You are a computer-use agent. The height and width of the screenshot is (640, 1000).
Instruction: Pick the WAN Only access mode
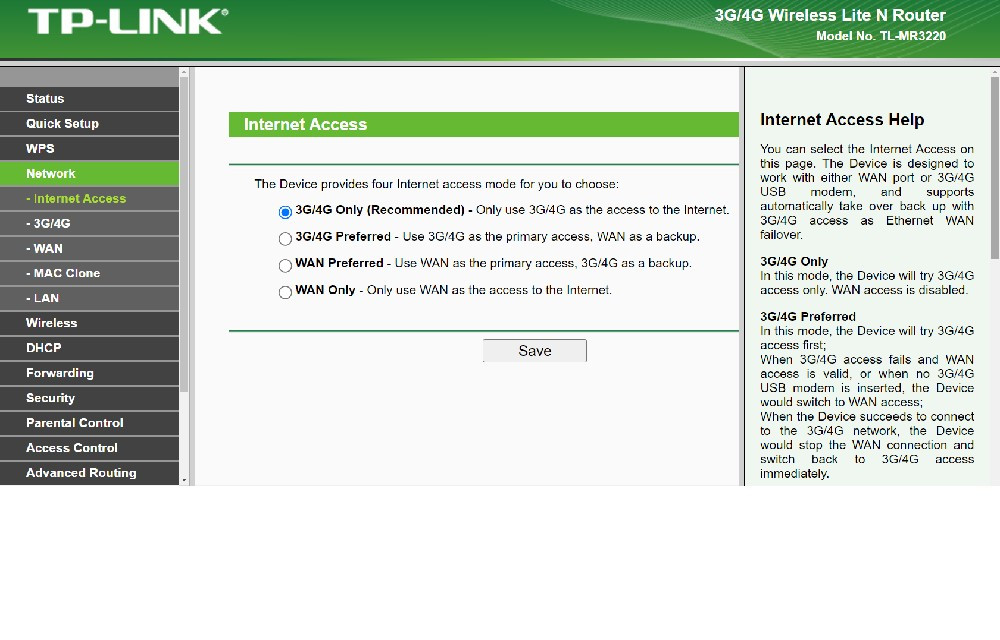coord(285,292)
